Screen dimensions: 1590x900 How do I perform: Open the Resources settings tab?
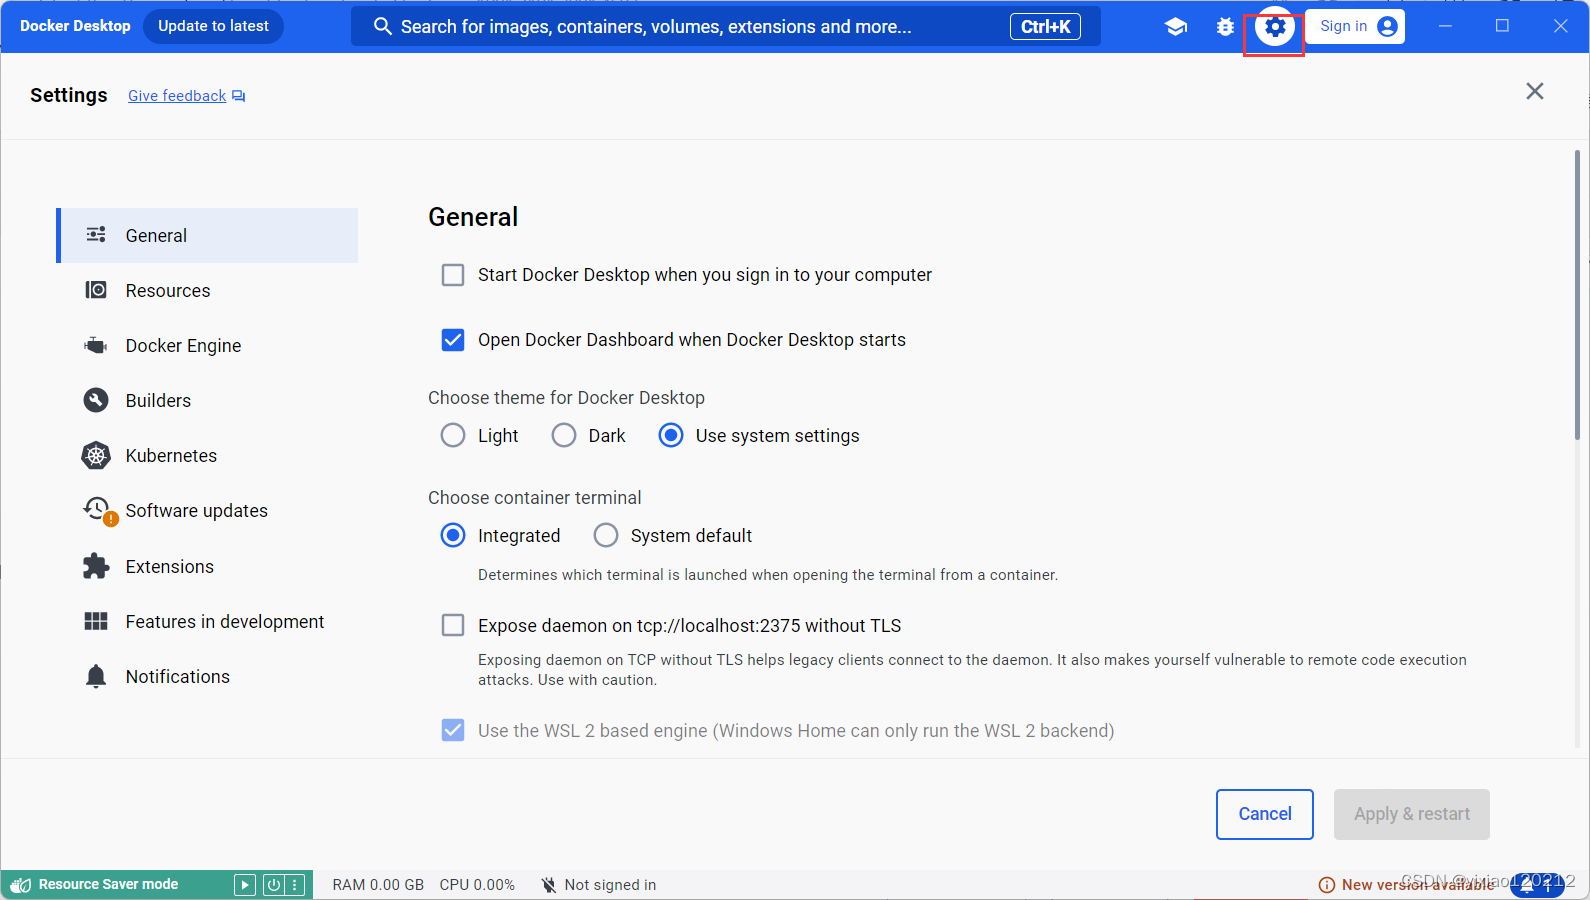(x=207, y=290)
